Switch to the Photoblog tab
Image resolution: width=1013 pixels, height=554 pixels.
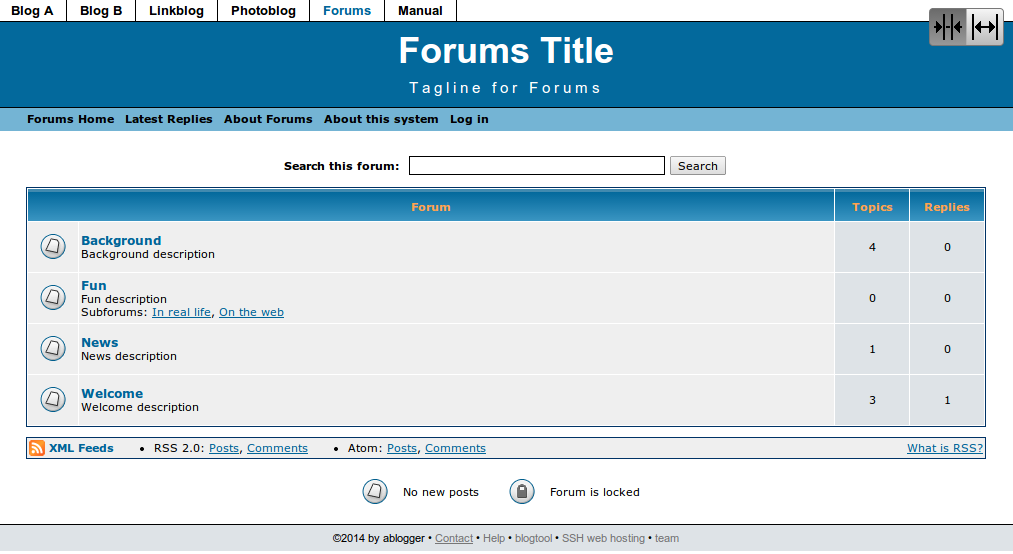click(x=264, y=10)
